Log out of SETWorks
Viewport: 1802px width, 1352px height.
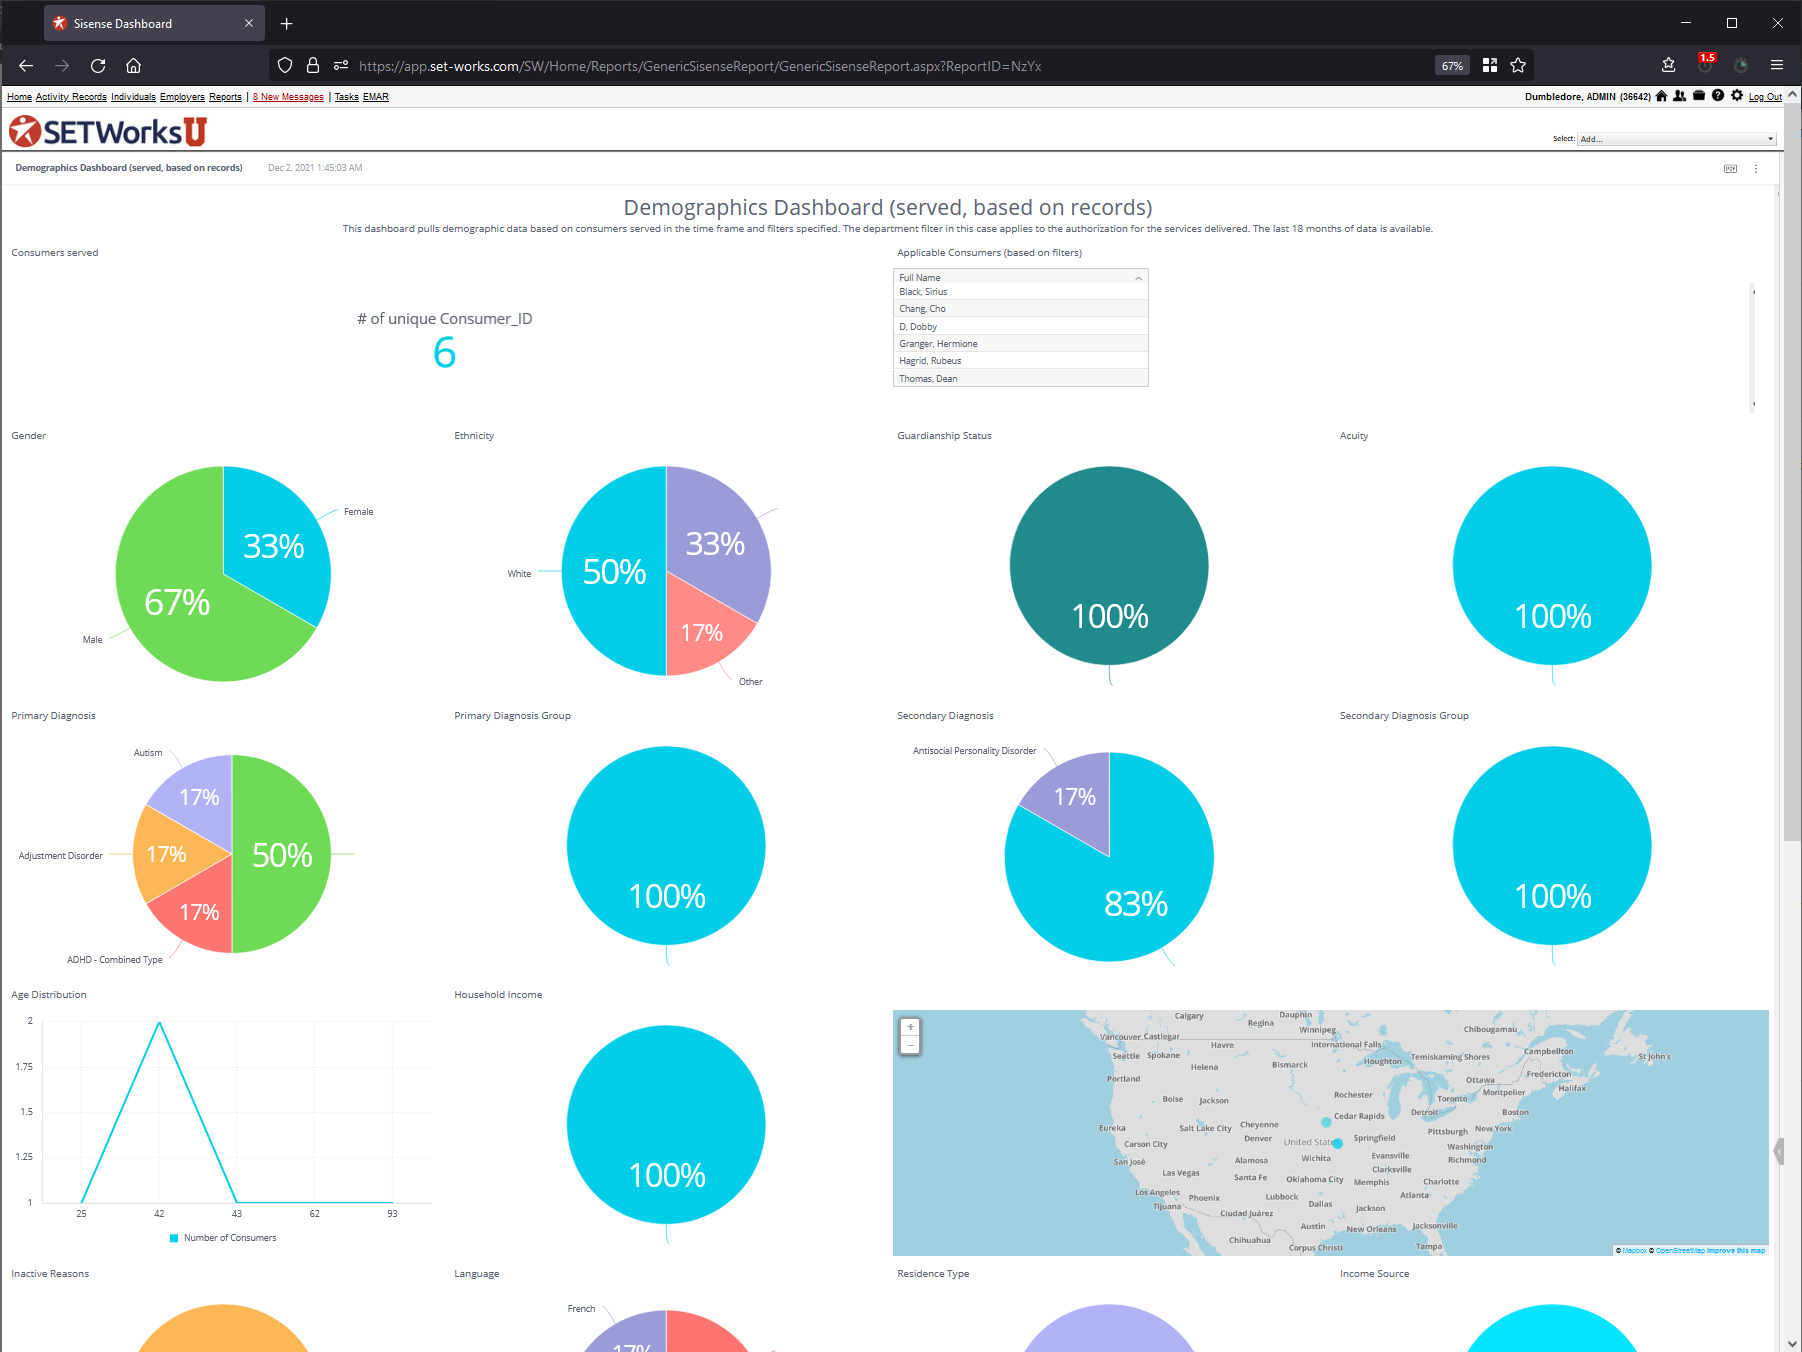pos(1765,97)
